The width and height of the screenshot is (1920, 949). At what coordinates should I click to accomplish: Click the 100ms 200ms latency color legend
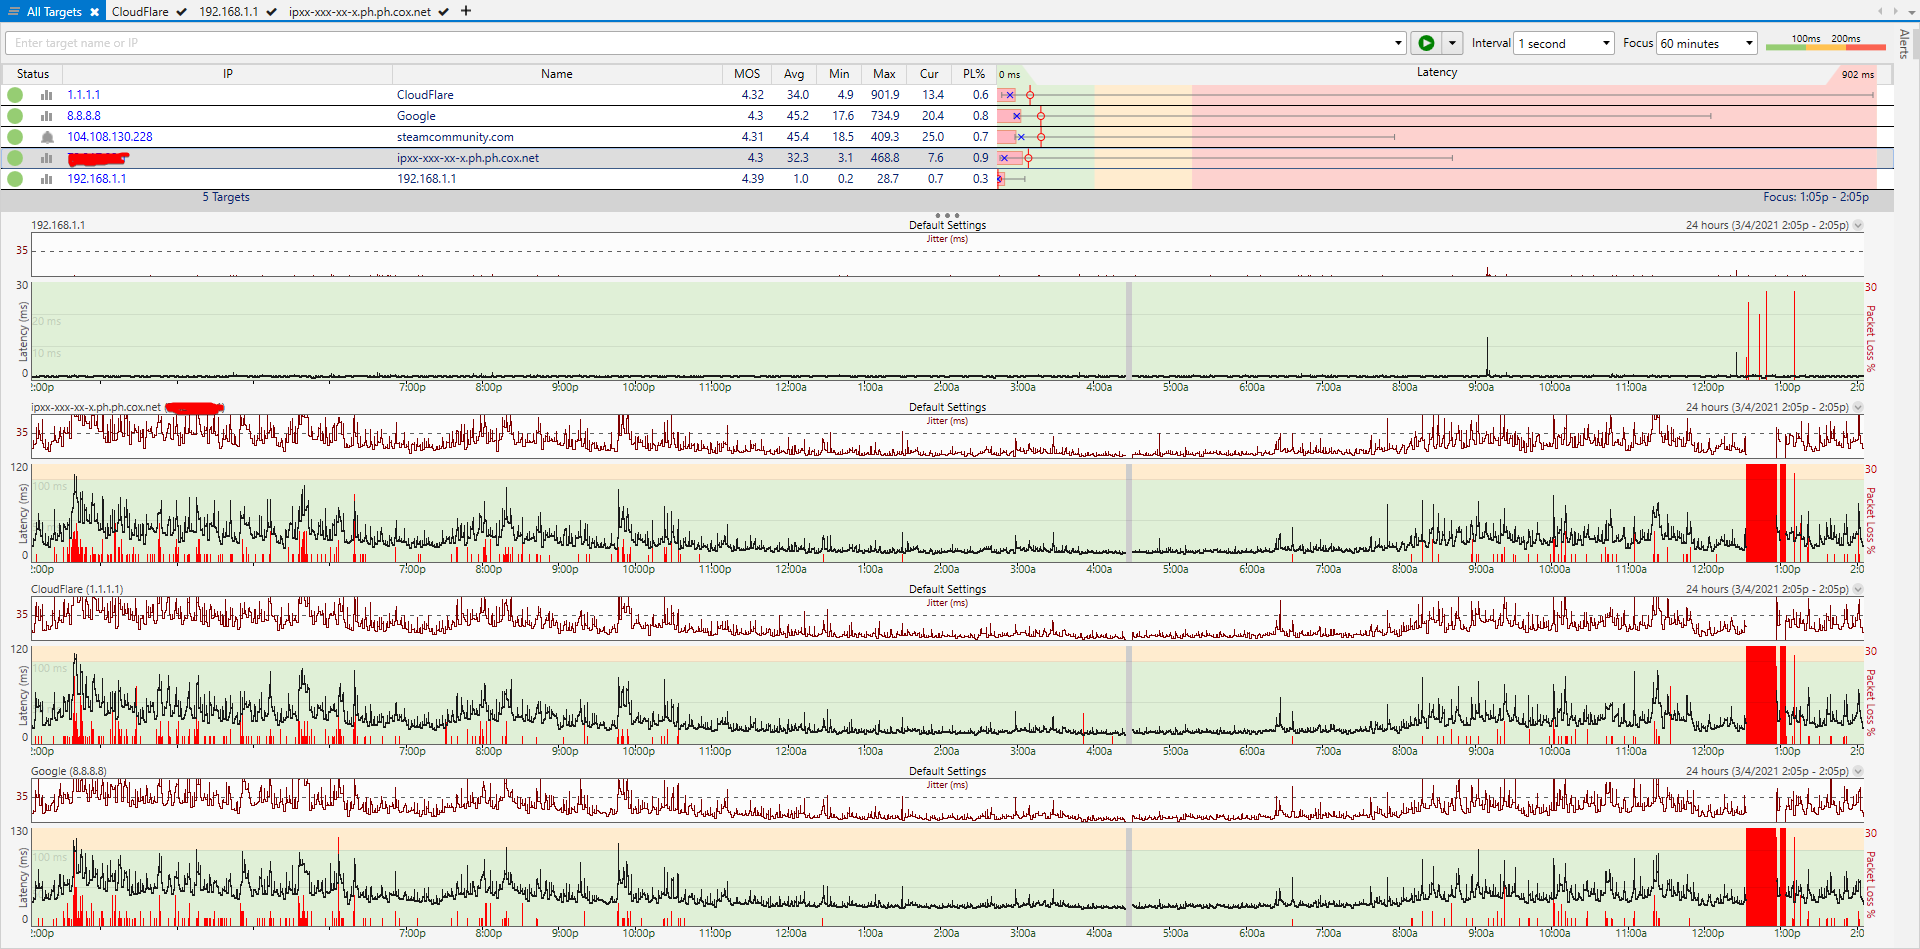[1825, 43]
